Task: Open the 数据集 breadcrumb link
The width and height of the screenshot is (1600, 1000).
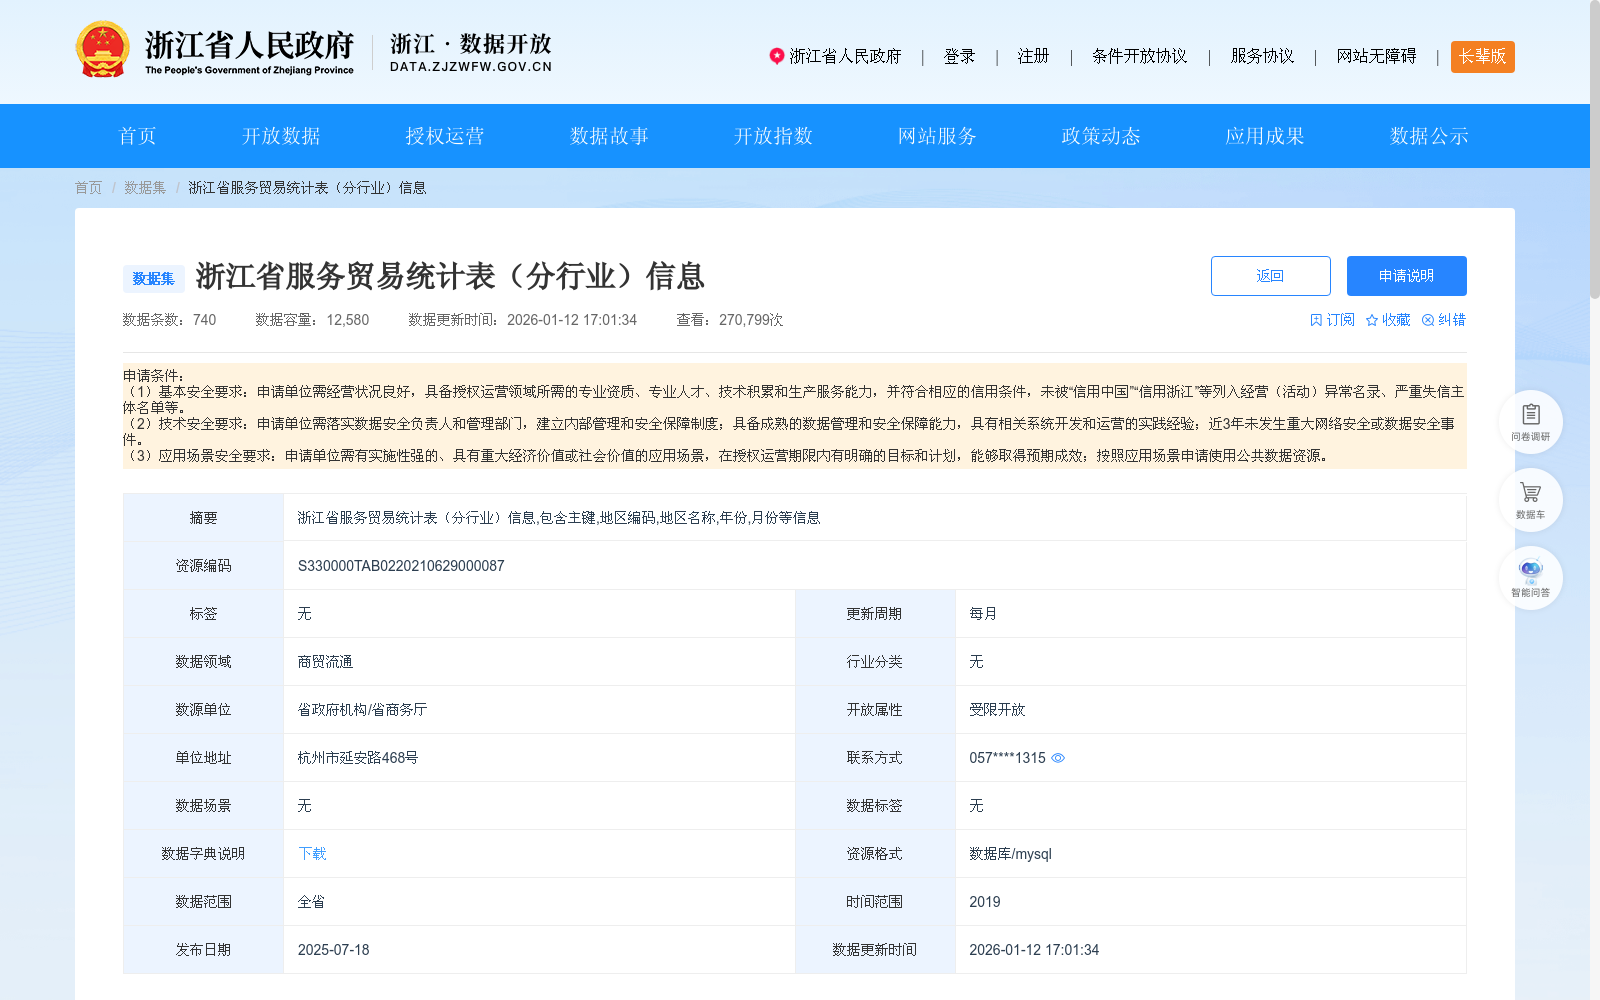Action: 144,187
